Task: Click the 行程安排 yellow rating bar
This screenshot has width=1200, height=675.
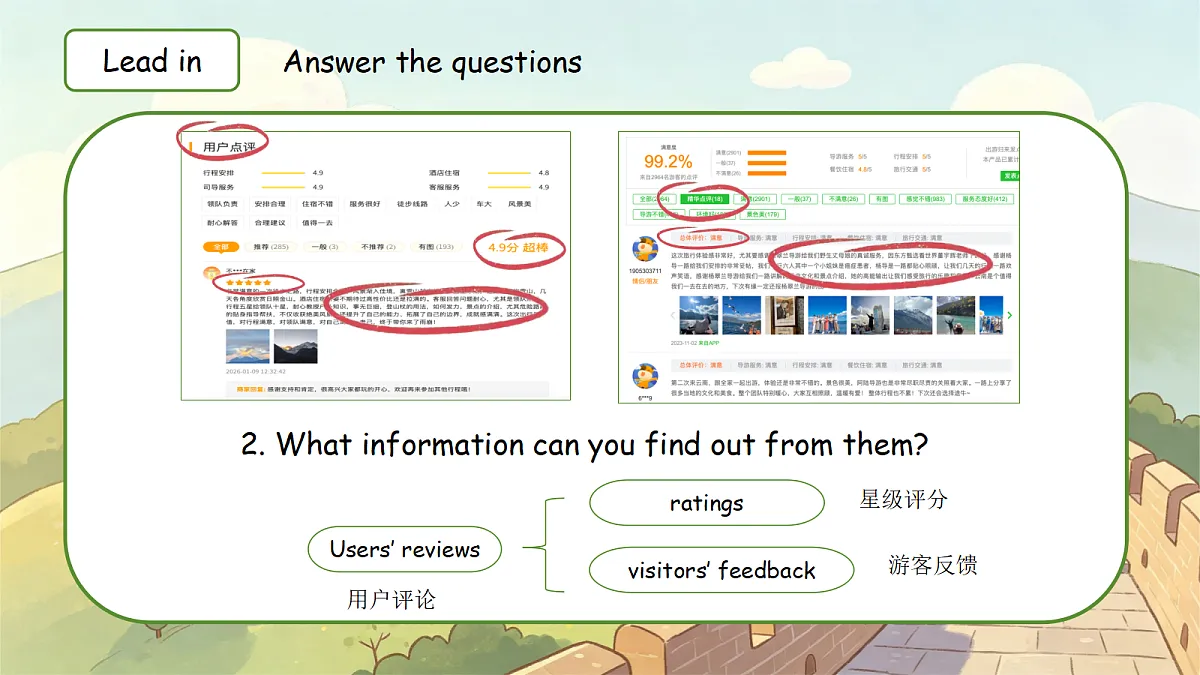Action: click(283, 173)
